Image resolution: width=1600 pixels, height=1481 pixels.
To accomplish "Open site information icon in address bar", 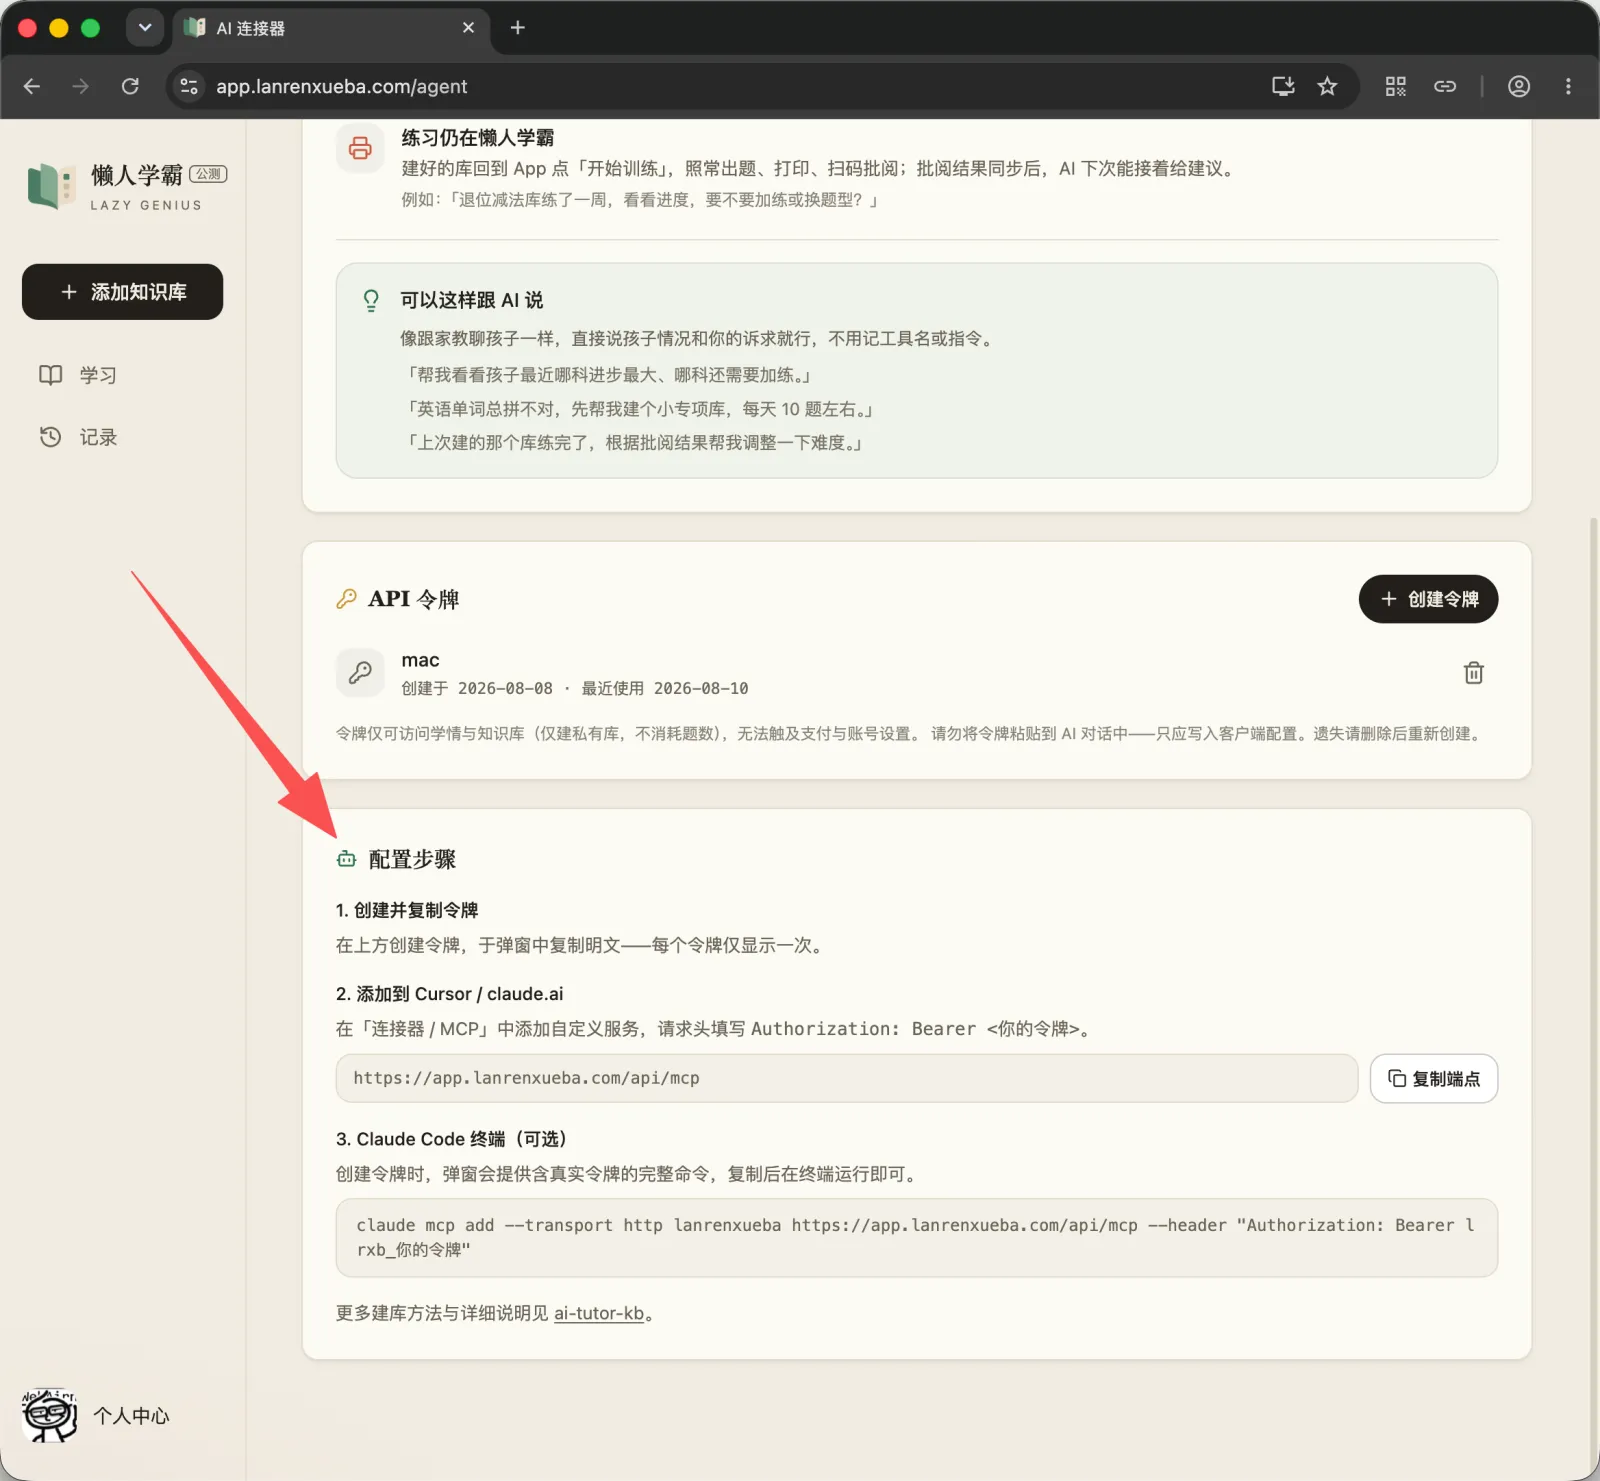I will 189,86.
